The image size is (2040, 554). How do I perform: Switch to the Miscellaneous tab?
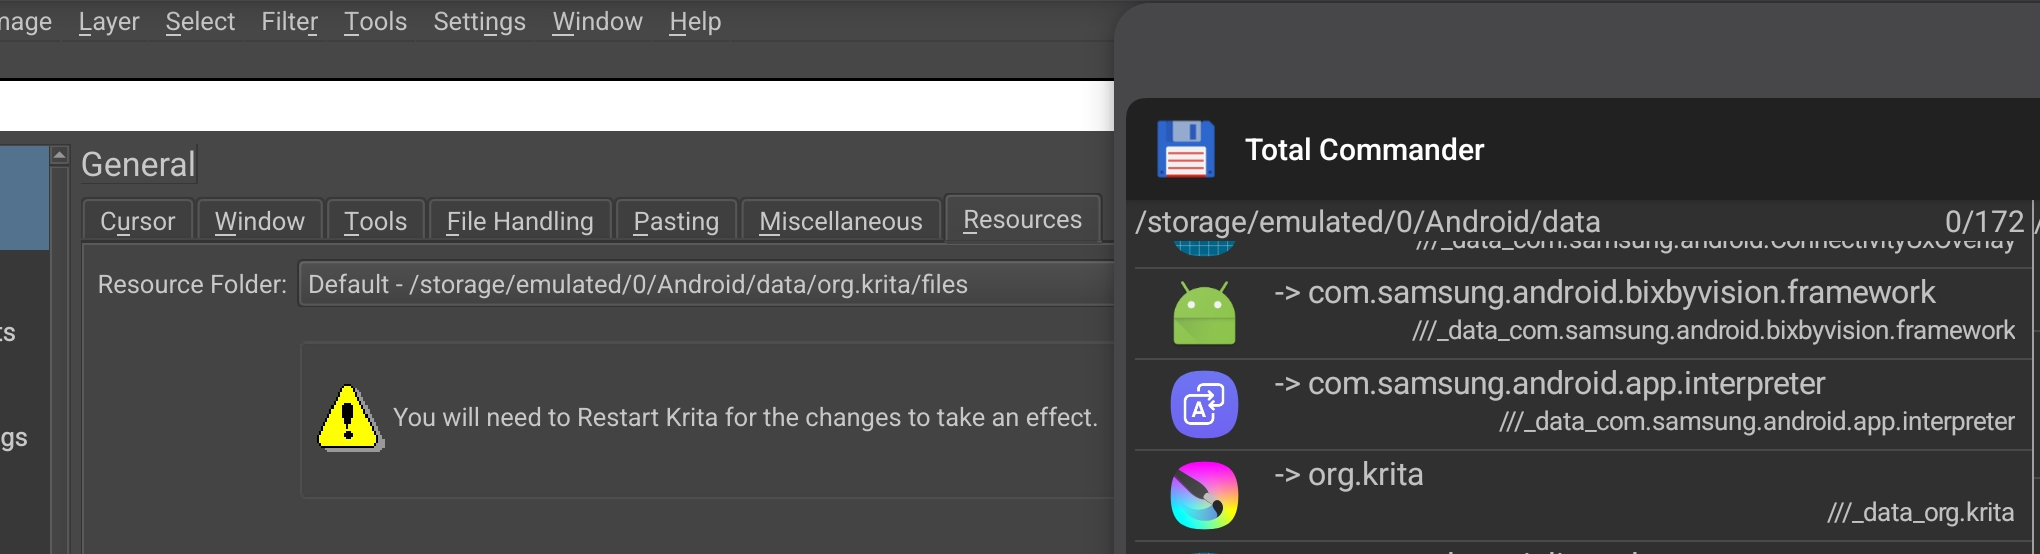pos(840,221)
